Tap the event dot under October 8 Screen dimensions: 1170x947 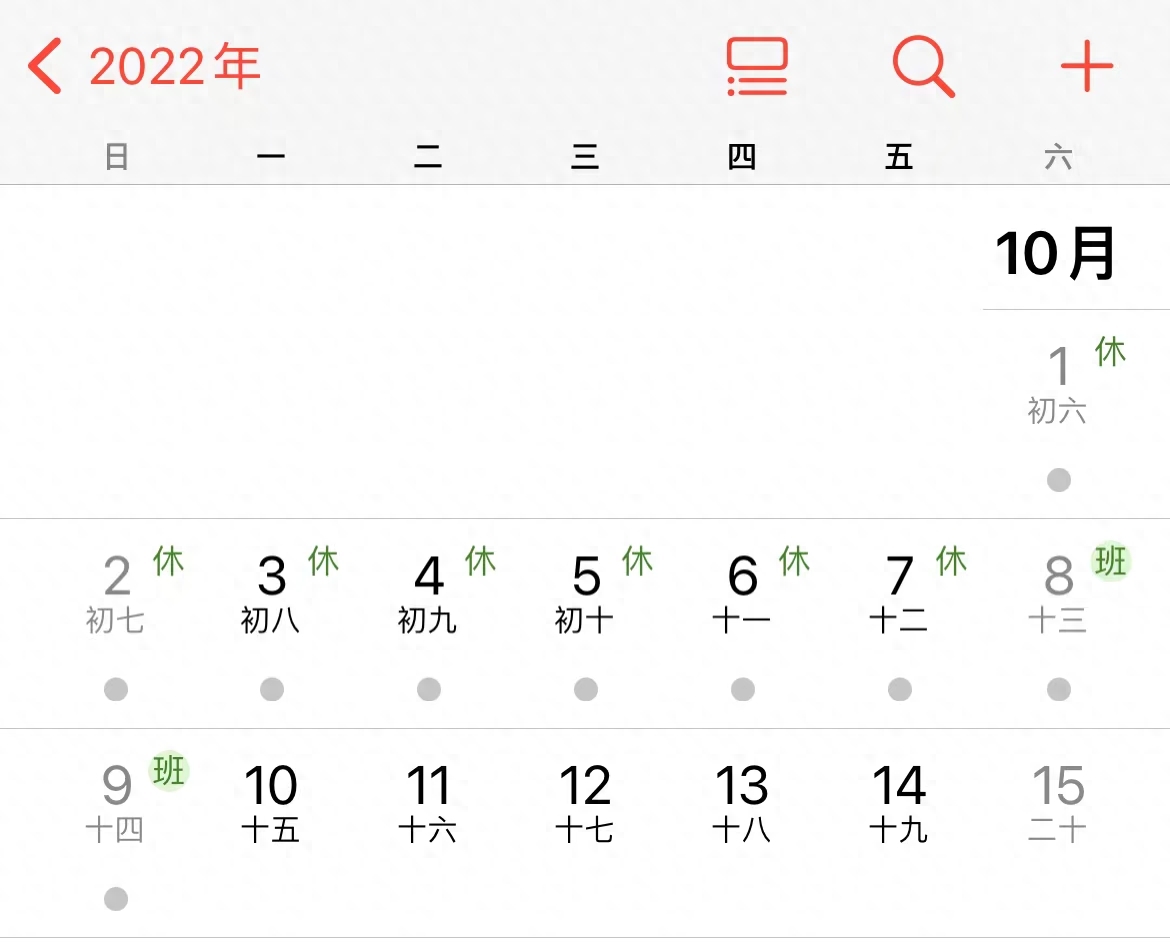pos(1059,689)
